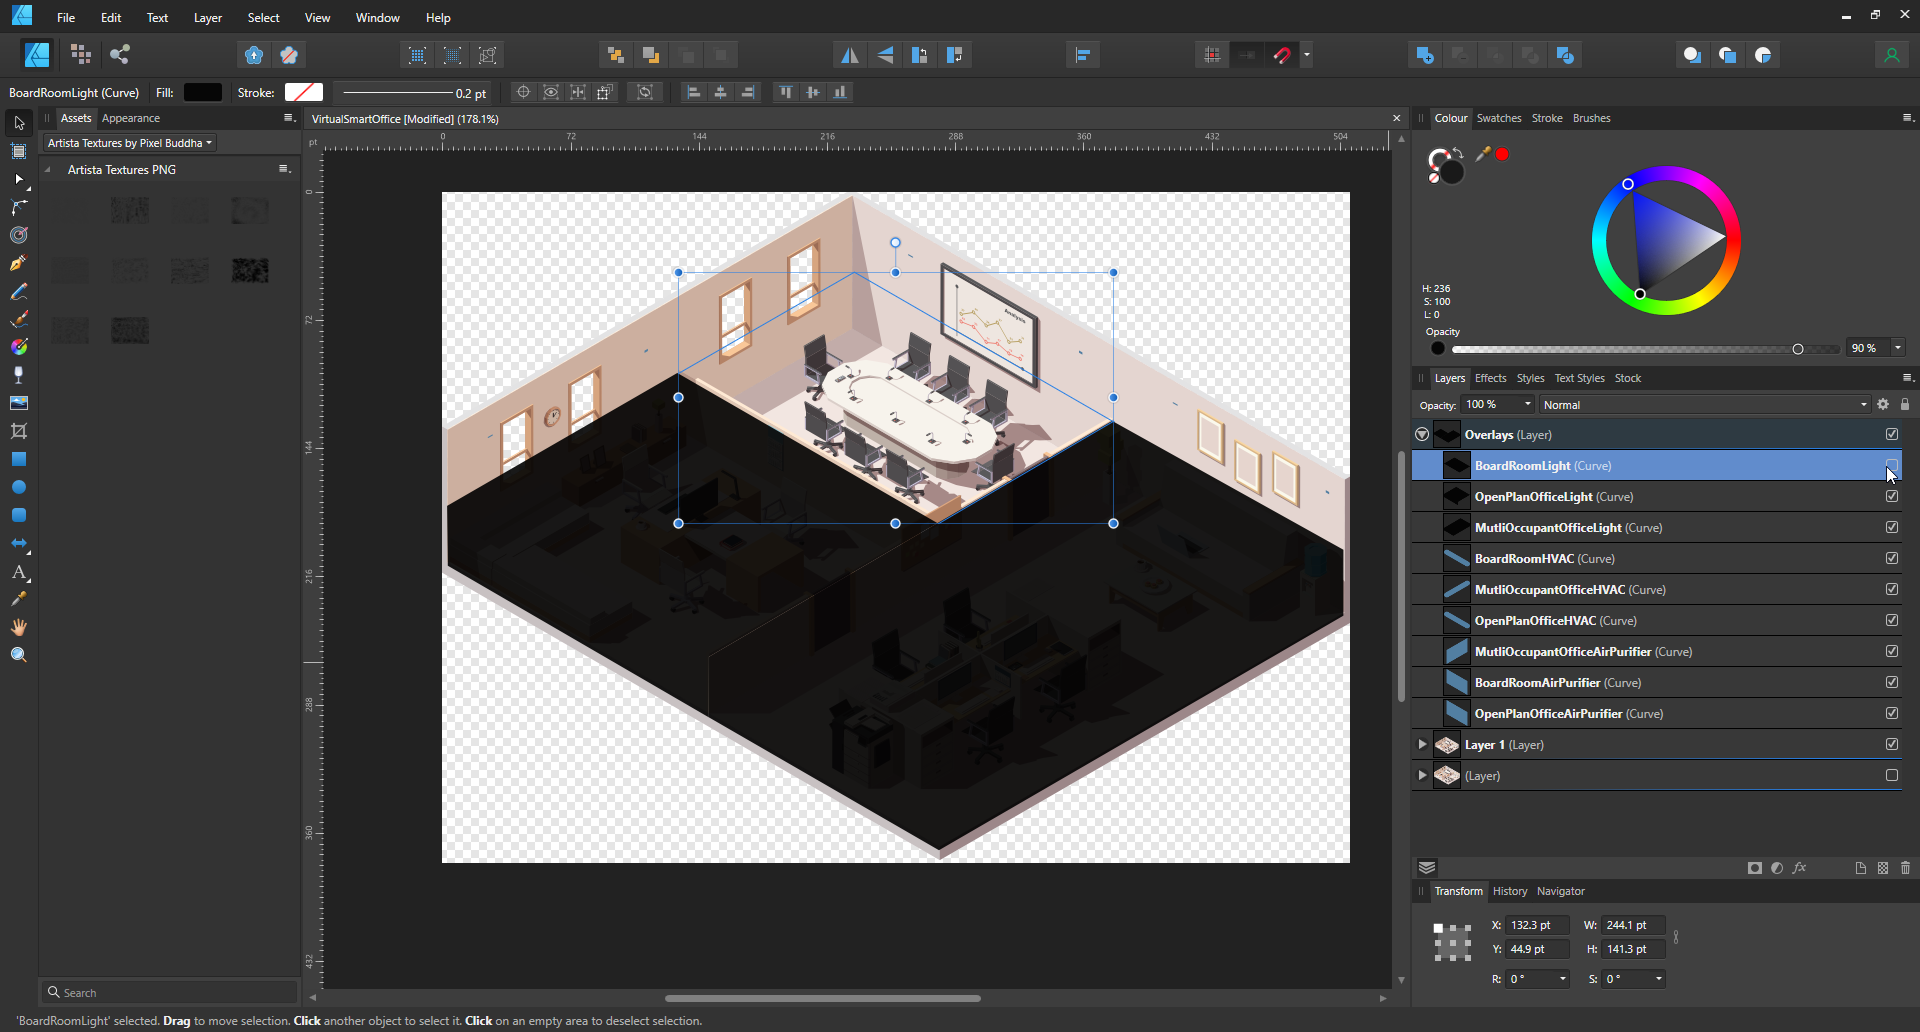Image resolution: width=1920 pixels, height=1032 pixels.
Task: Switch to Pixel Persona
Action: (x=81, y=55)
